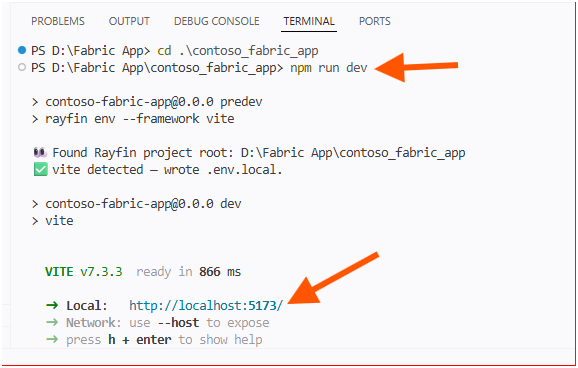The width and height of the screenshot is (578, 368).
Task: Click 'contoso-fabric-app@0.0.0 predev' line
Action: 147,102
